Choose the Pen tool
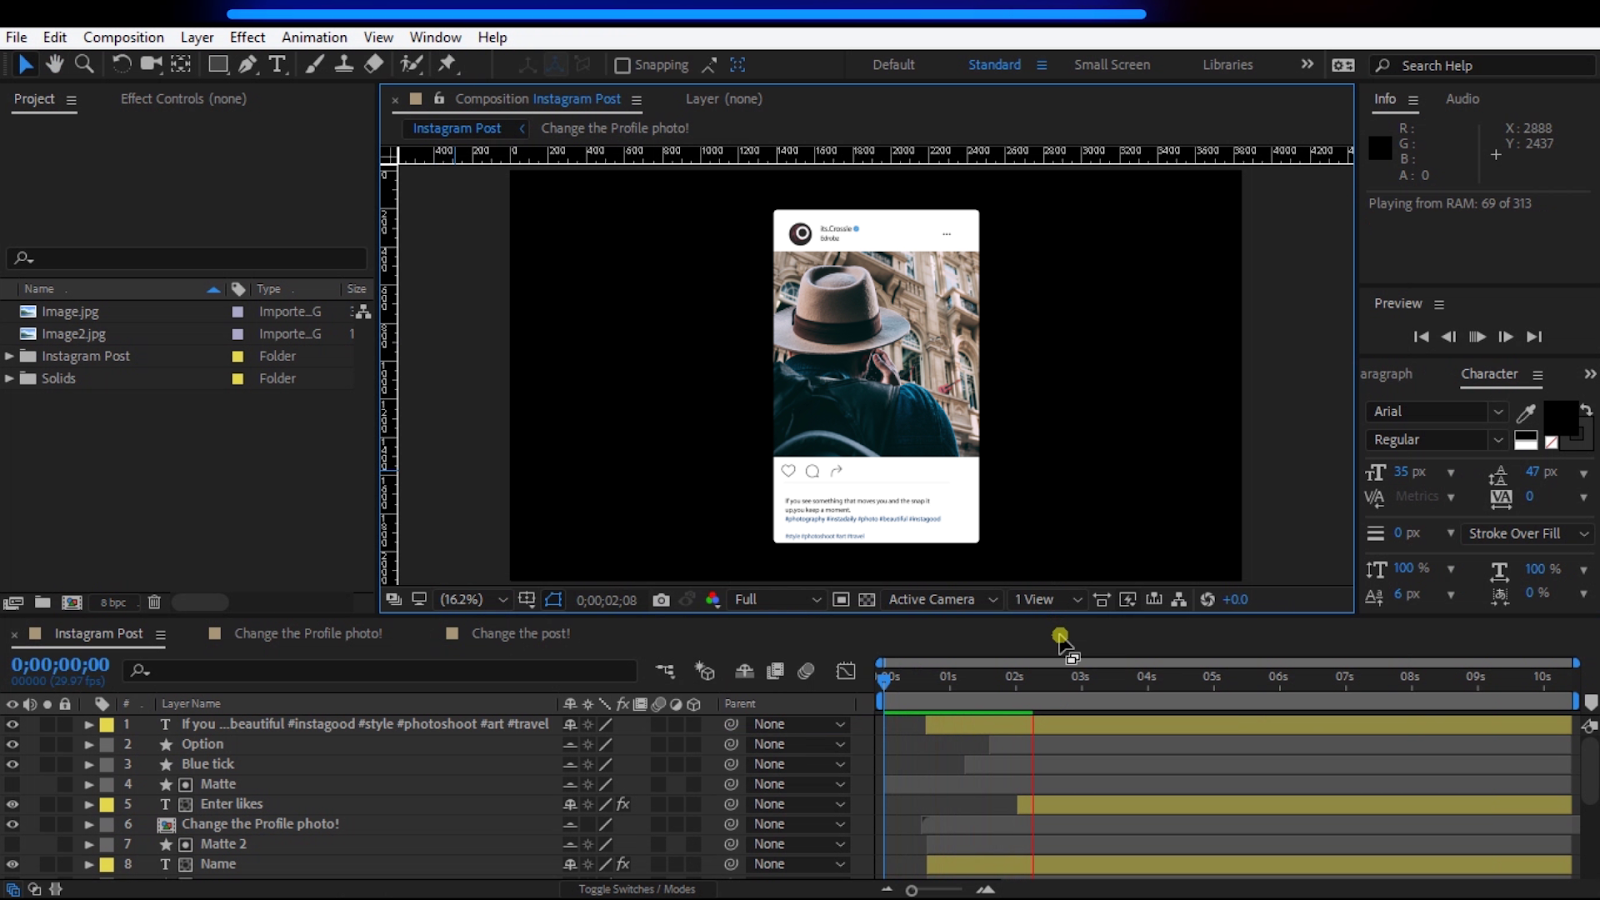The image size is (1600, 900). click(247, 64)
